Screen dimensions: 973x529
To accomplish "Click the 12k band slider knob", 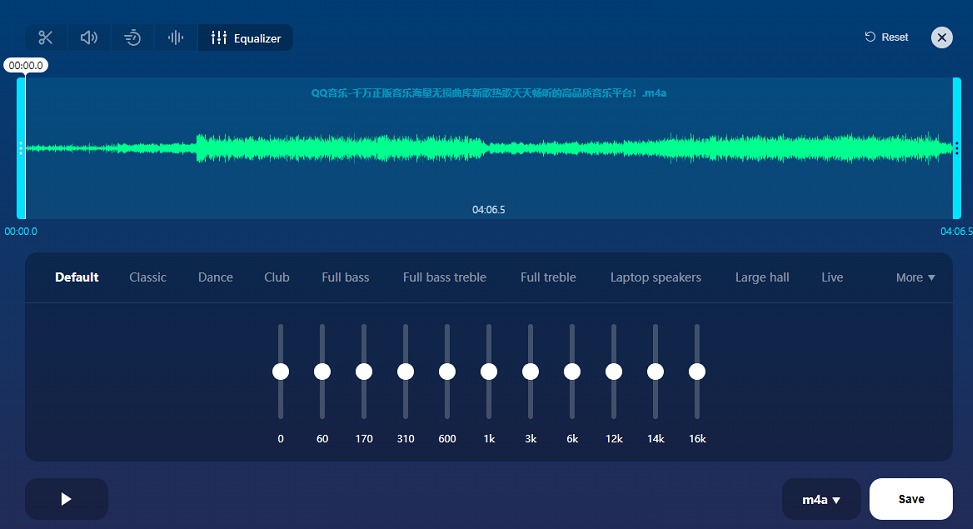I will pyautogui.click(x=614, y=371).
